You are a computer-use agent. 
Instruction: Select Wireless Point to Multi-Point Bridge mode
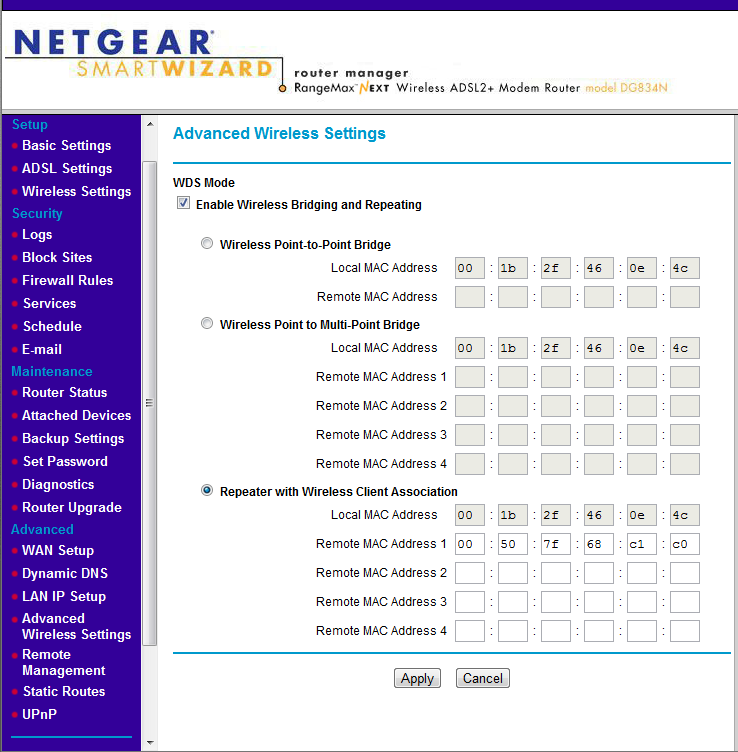[x=207, y=324]
